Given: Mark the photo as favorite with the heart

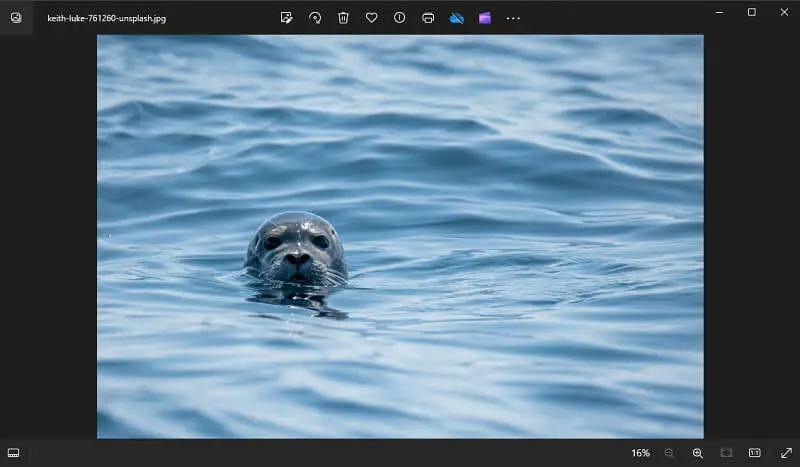Looking at the screenshot, I should 371,18.
